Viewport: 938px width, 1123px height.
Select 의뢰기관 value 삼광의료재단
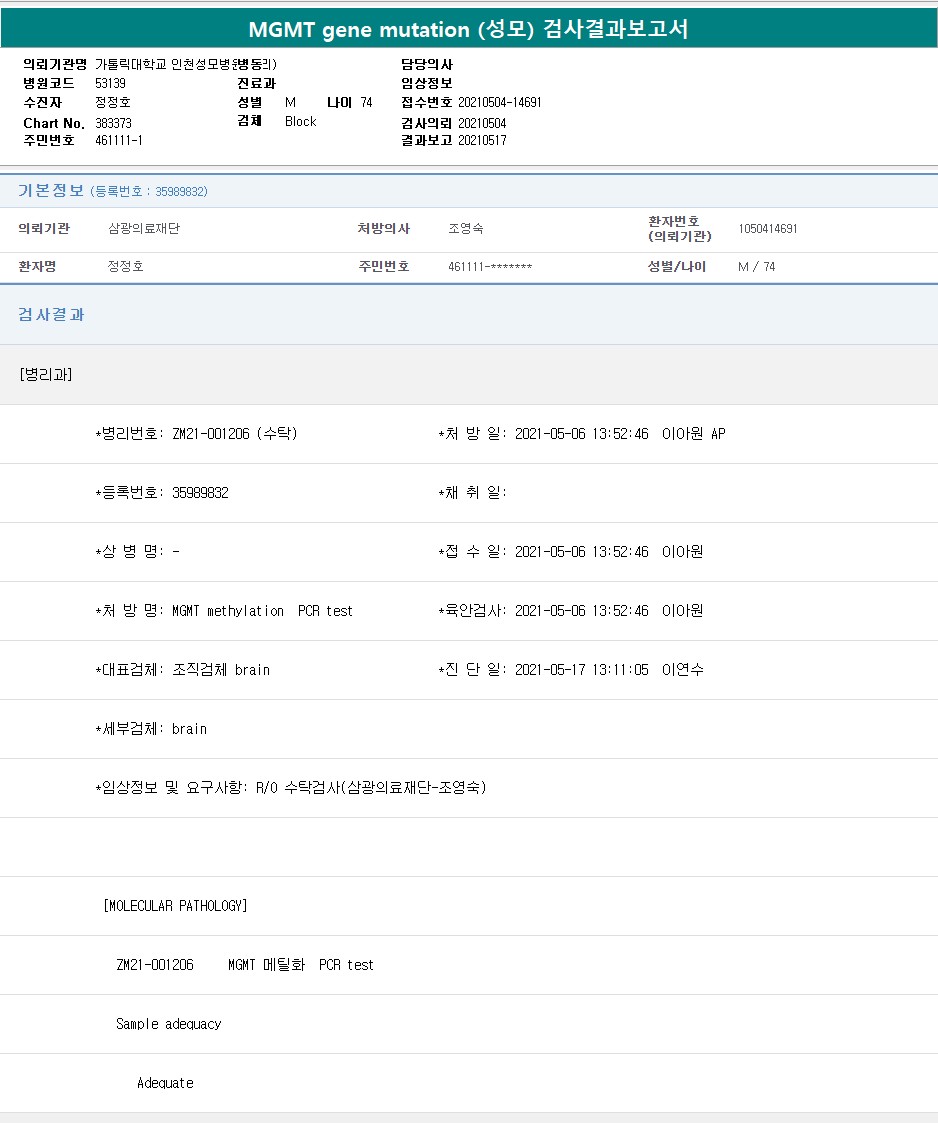143,229
